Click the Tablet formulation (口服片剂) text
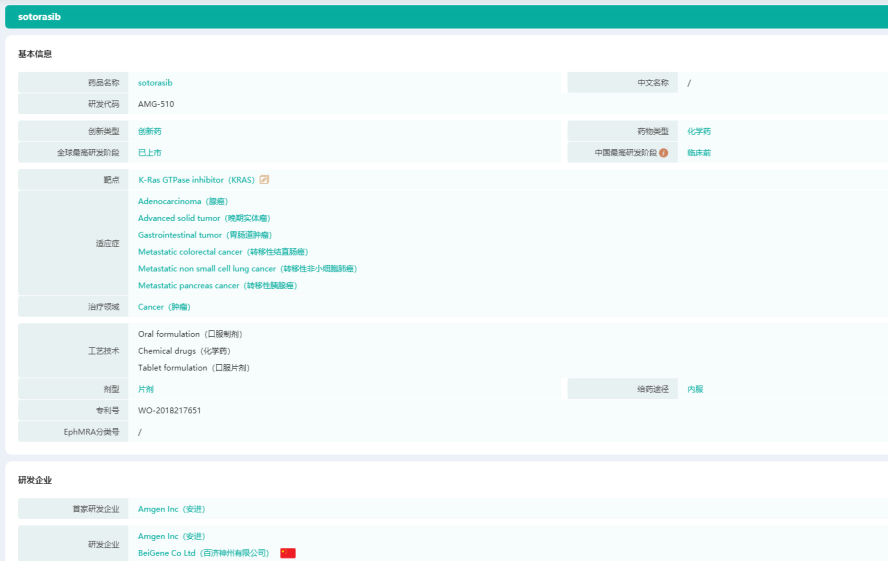The width and height of the screenshot is (888, 561). (x=194, y=368)
